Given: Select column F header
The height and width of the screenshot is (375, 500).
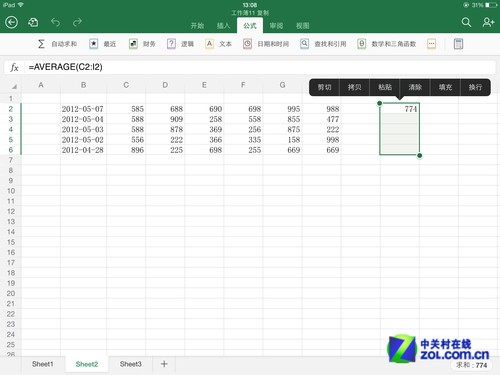Looking at the screenshot, I should 243,85.
